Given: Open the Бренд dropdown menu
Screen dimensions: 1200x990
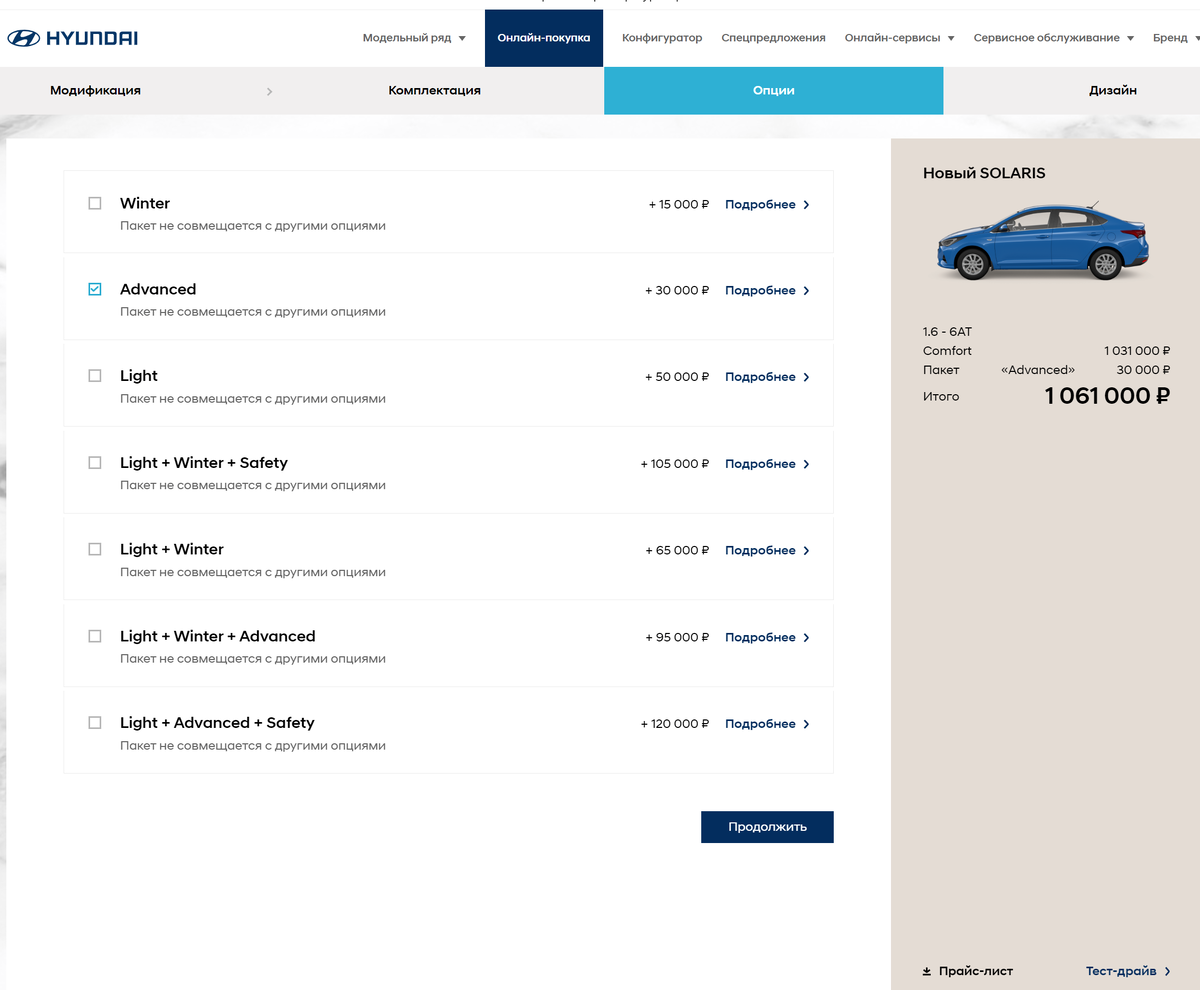Looking at the screenshot, I should (x=1175, y=38).
